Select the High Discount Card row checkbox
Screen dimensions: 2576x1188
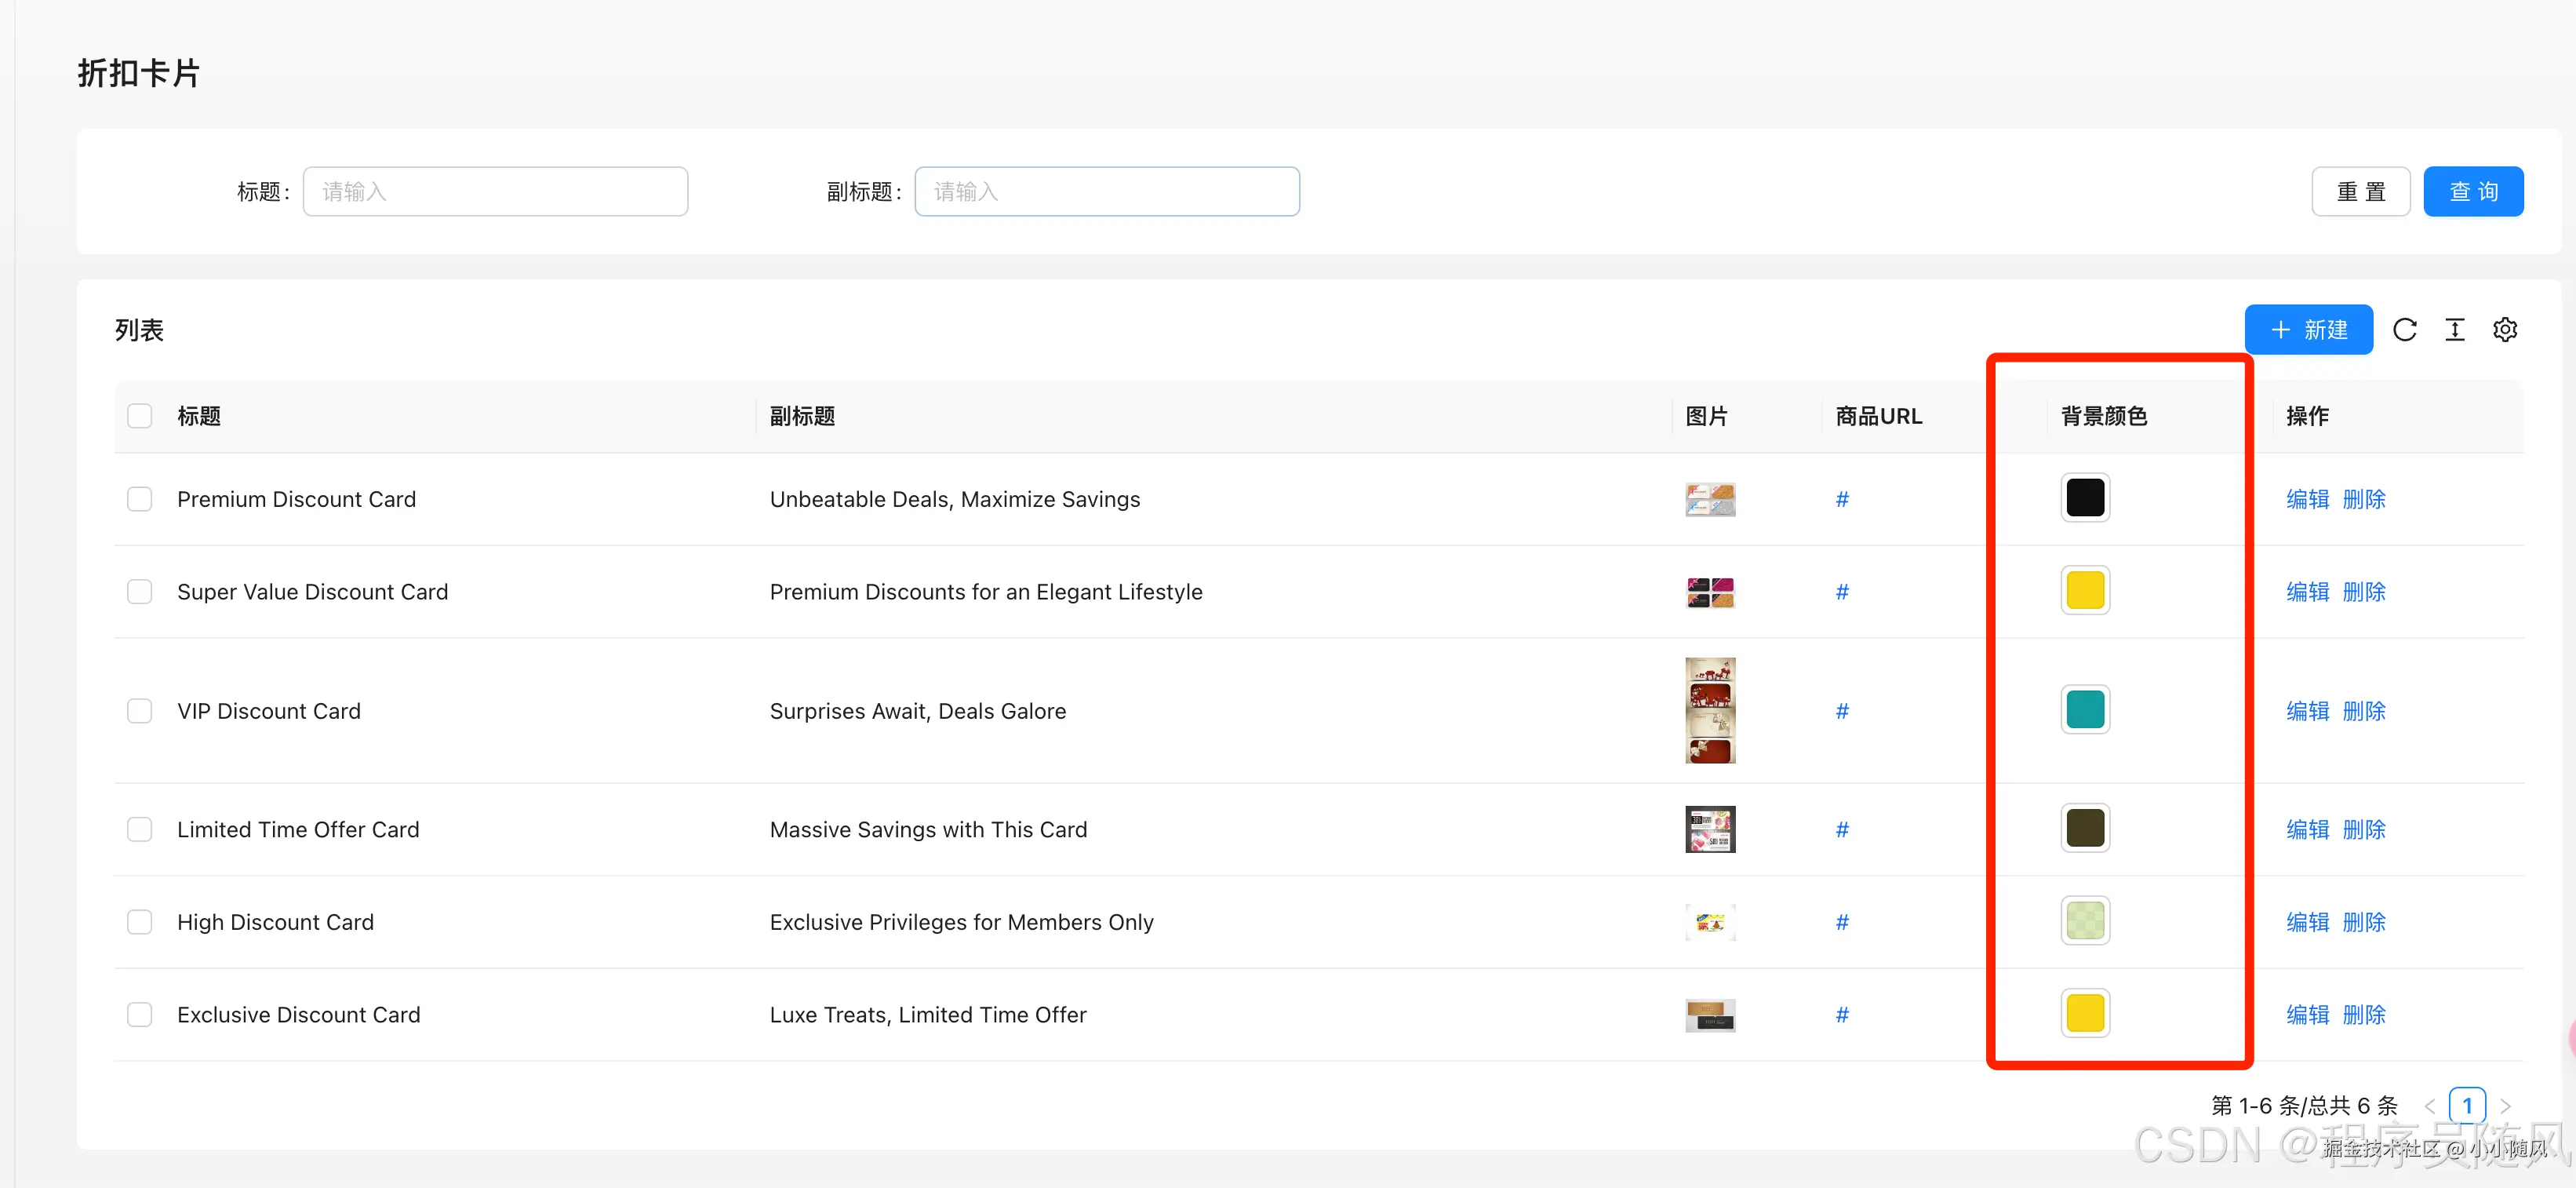click(x=140, y=922)
